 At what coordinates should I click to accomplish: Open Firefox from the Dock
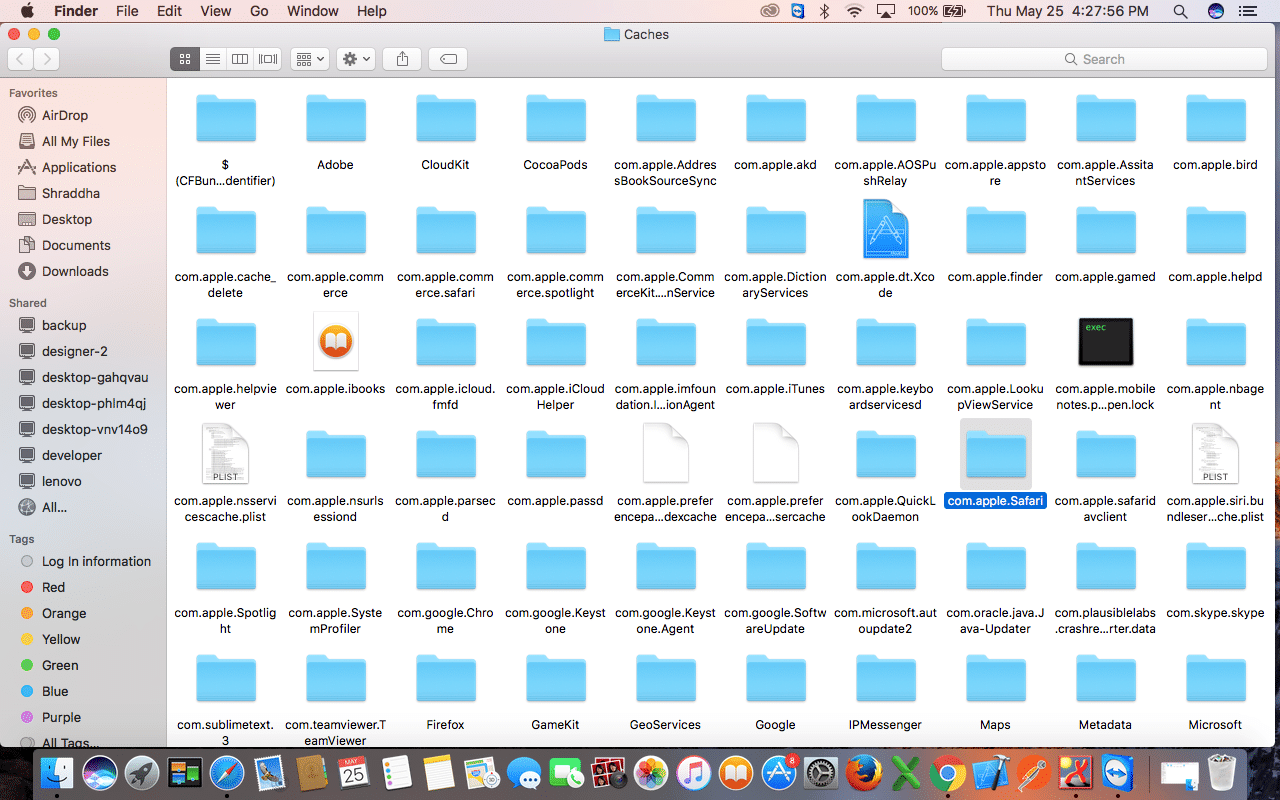[x=864, y=774]
